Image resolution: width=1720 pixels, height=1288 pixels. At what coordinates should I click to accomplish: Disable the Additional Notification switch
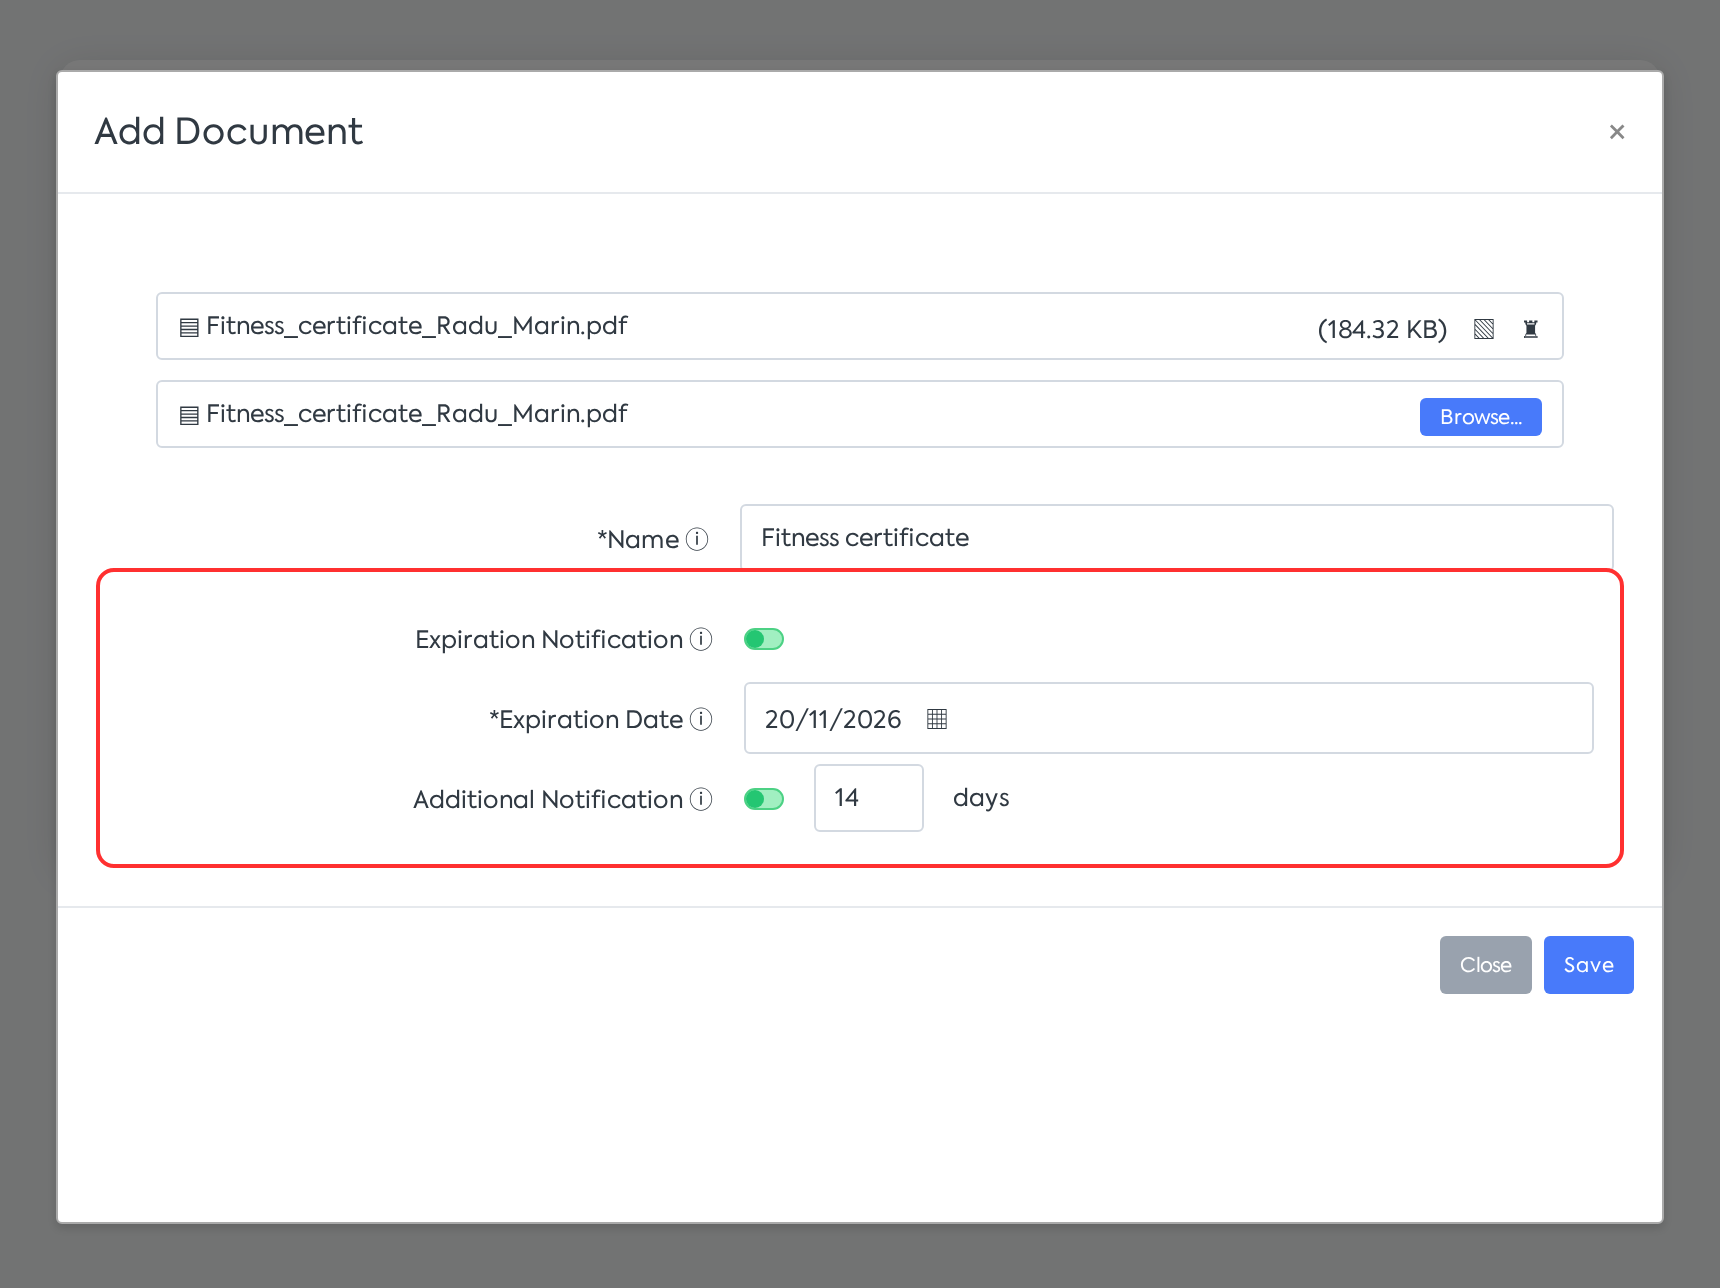764,799
